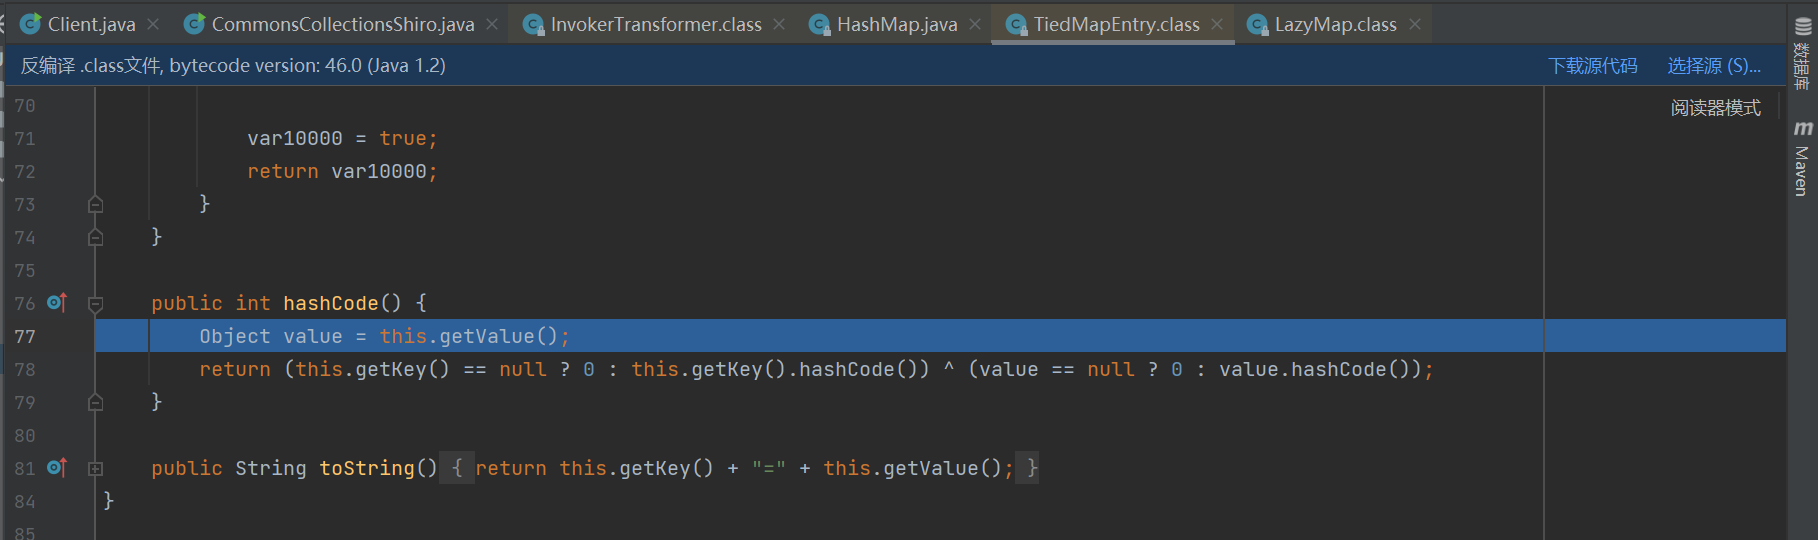Image resolution: width=1818 pixels, height=540 pixels.
Task: Close the Client.java tab
Action: tap(153, 24)
